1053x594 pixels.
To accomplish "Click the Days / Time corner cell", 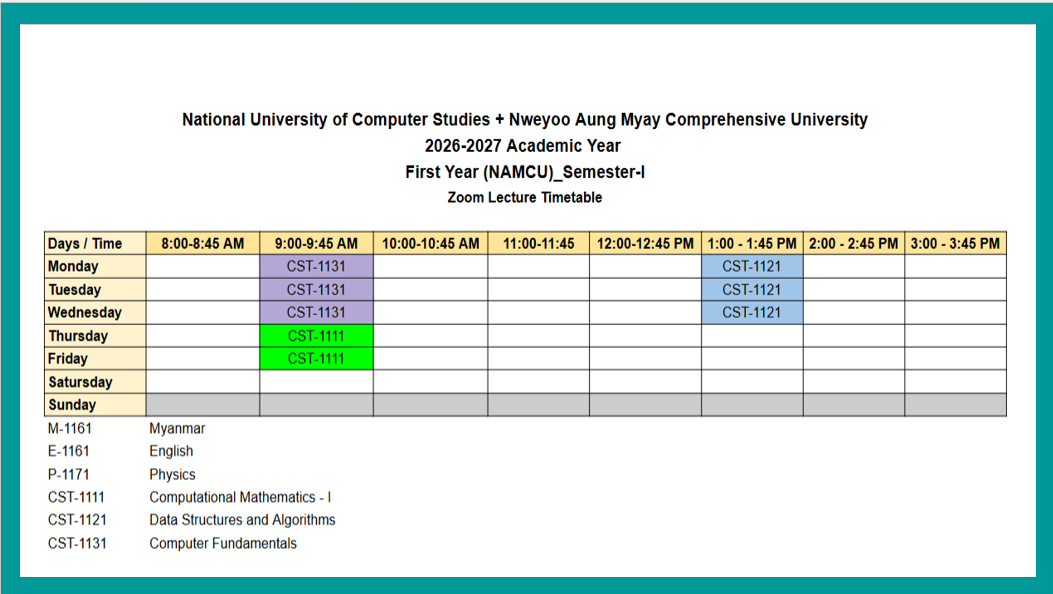I will [95, 244].
